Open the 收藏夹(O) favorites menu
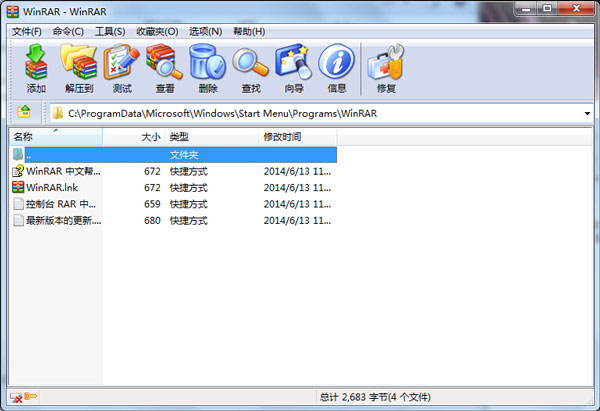The image size is (600, 411). point(157,31)
